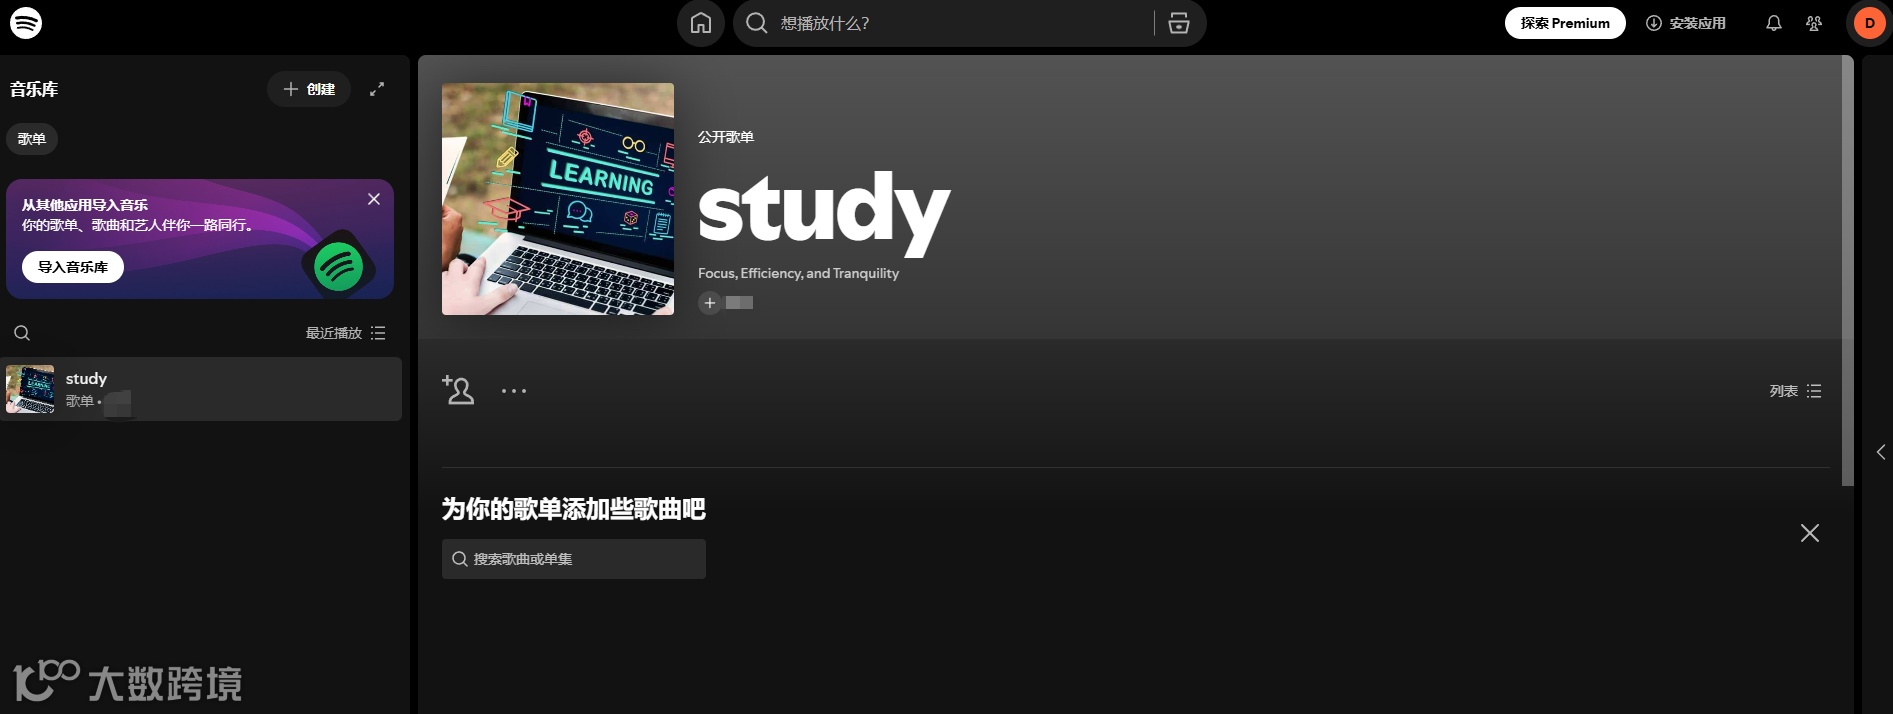Click '安装应用' install app link

point(1686,23)
